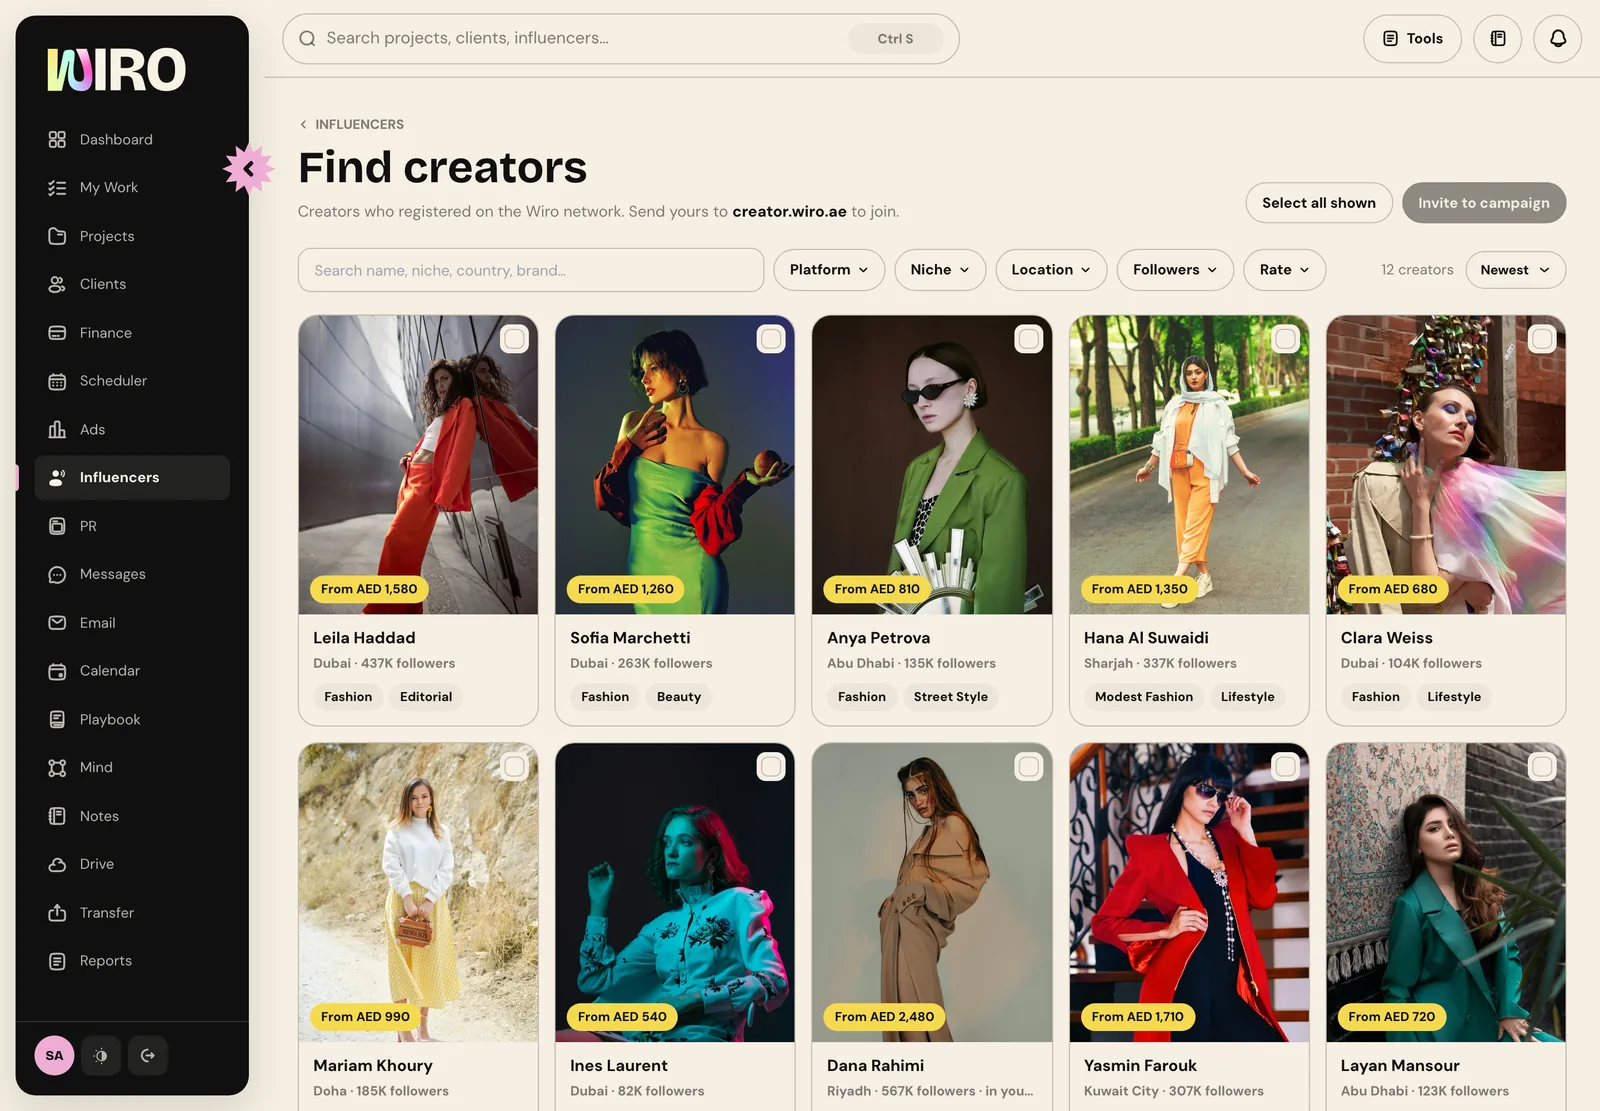Go back via the INFLUENCERS breadcrumb
Image resolution: width=1600 pixels, height=1111 pixels.
pyautogui.click(x=352, y=125)
